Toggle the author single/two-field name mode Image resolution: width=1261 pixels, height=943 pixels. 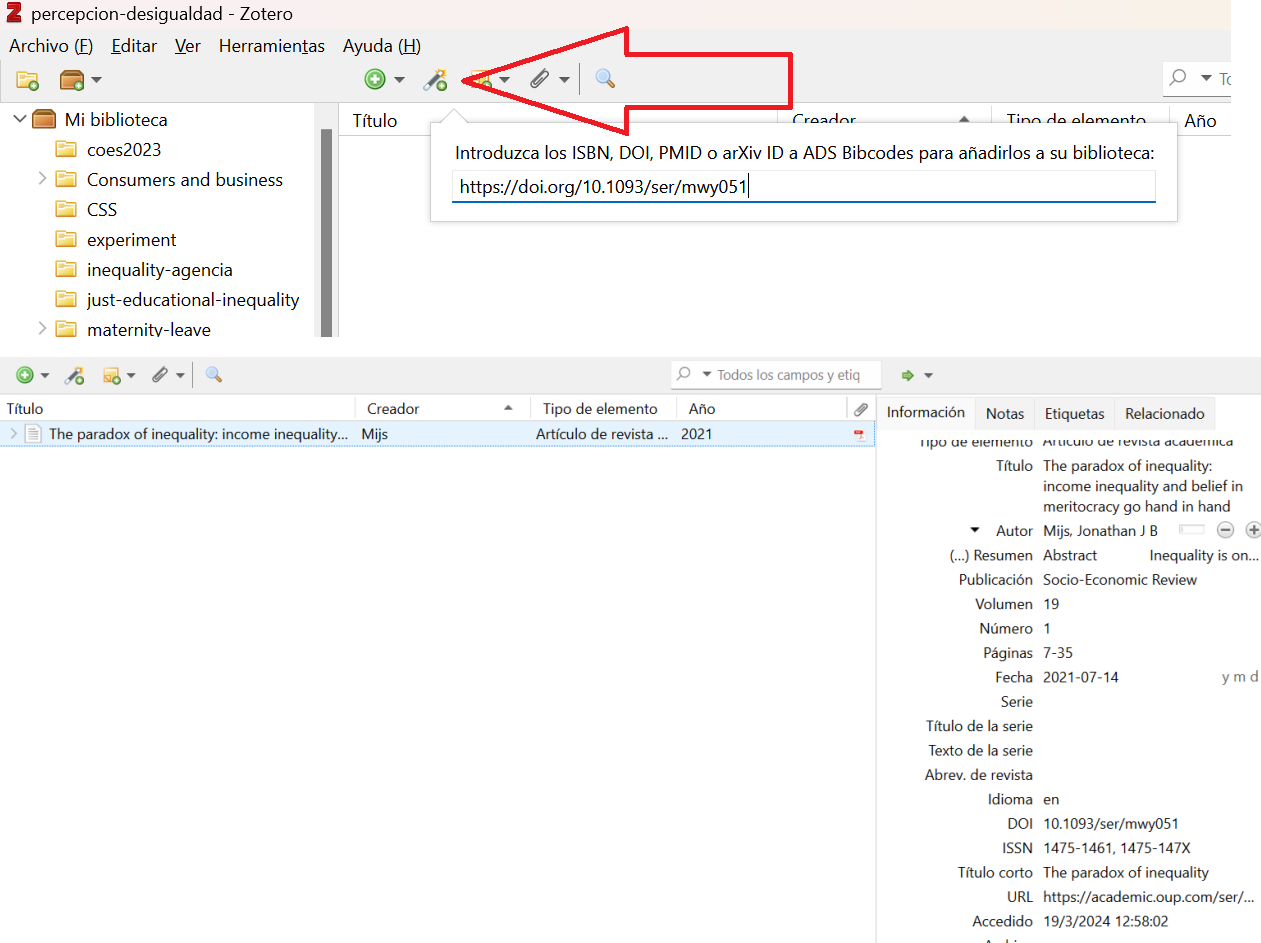pyautogui.click(x=1192, y=530)
